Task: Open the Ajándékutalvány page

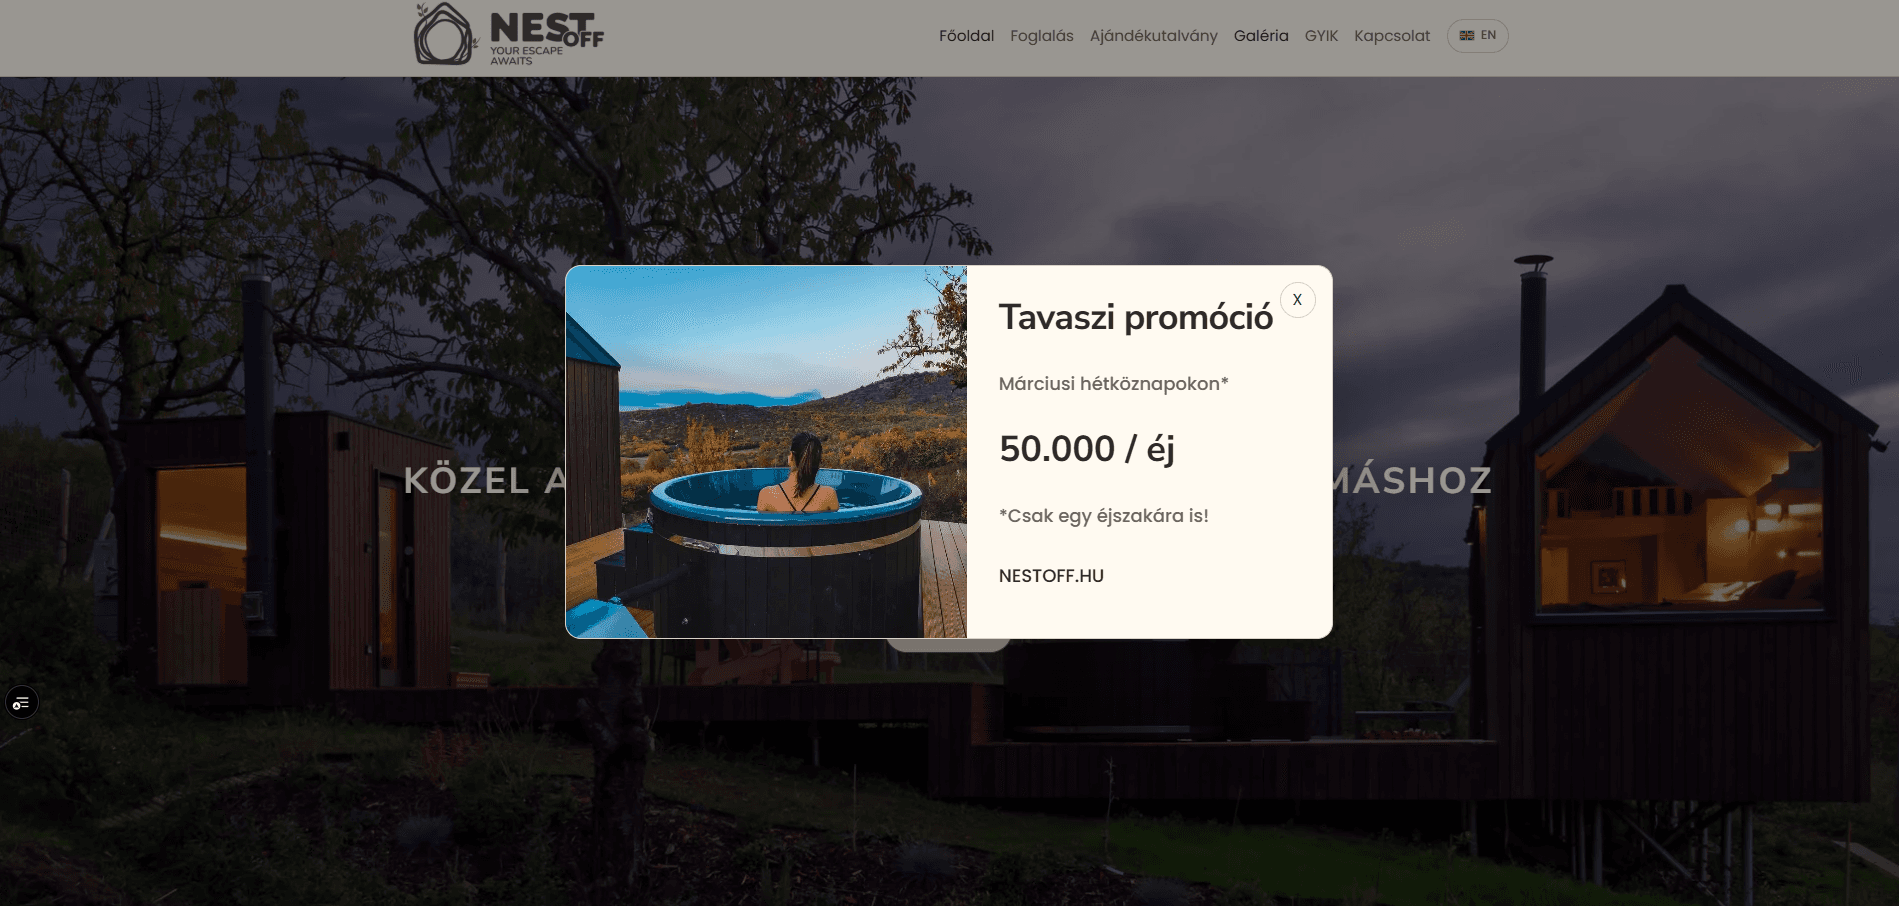Action: point(1153,36)
